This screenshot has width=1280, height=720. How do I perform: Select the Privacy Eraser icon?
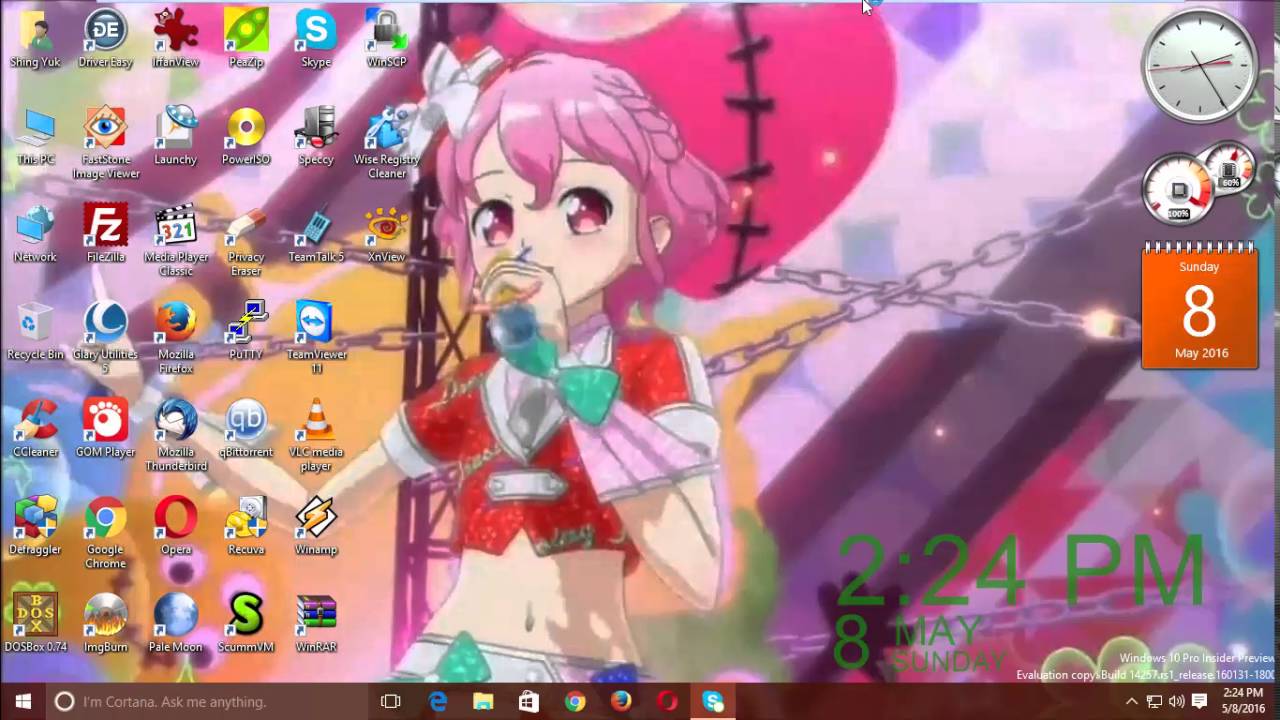coord(246,241)
